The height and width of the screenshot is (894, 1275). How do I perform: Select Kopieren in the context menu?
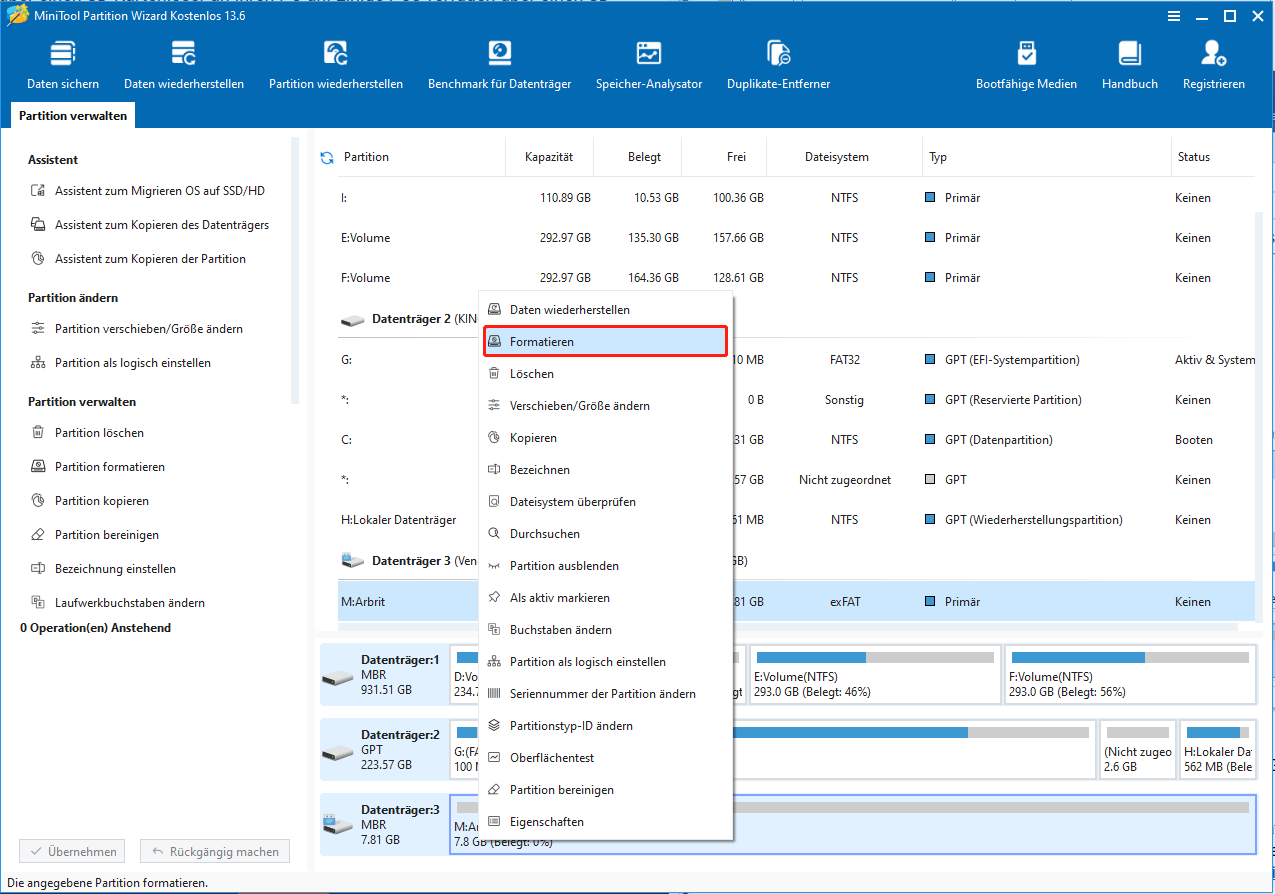(606, 438)
